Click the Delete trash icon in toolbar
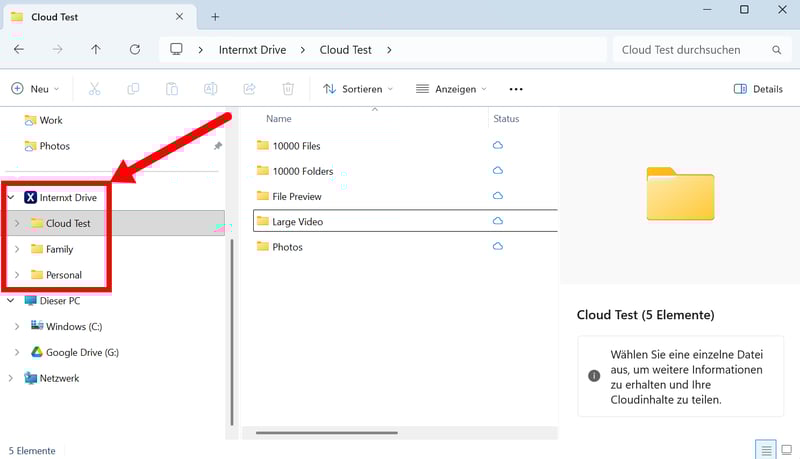This screenshot has height=459, width=800. [x=288, y=89]
